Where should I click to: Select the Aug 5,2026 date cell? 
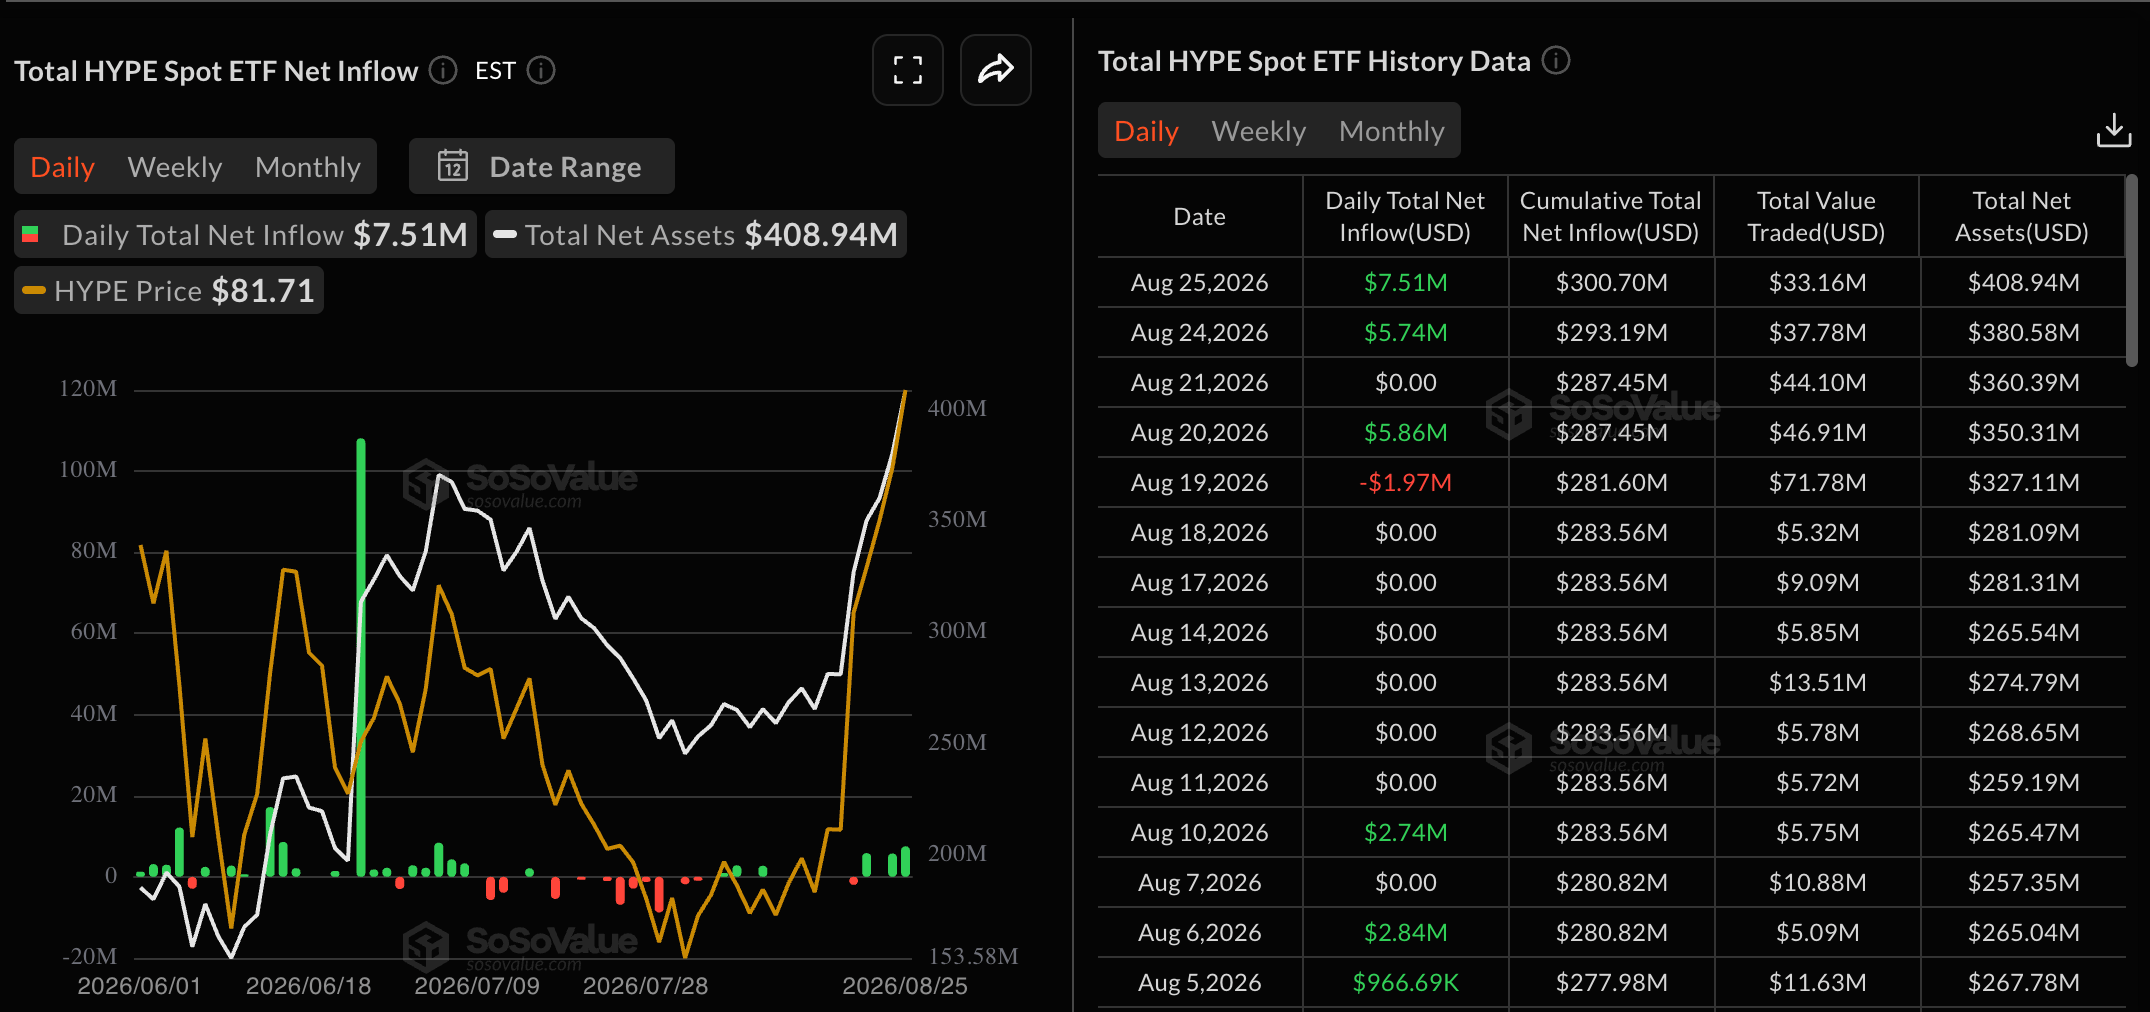[1200, 982]
